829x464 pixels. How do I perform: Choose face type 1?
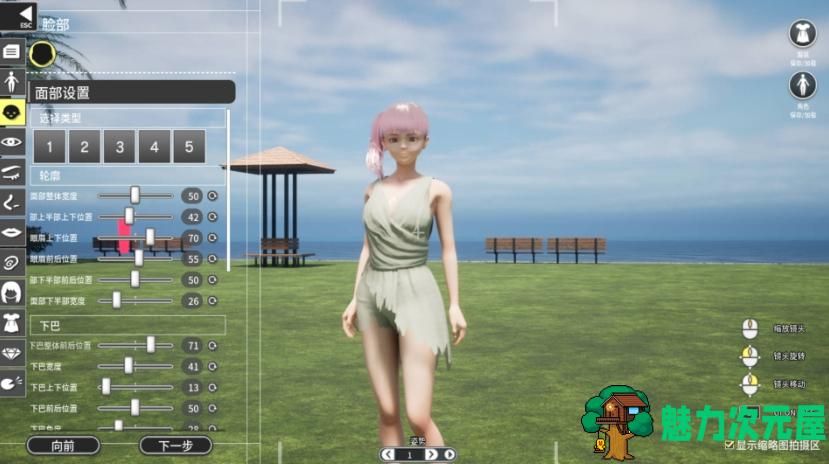click(x=50, y=146)
